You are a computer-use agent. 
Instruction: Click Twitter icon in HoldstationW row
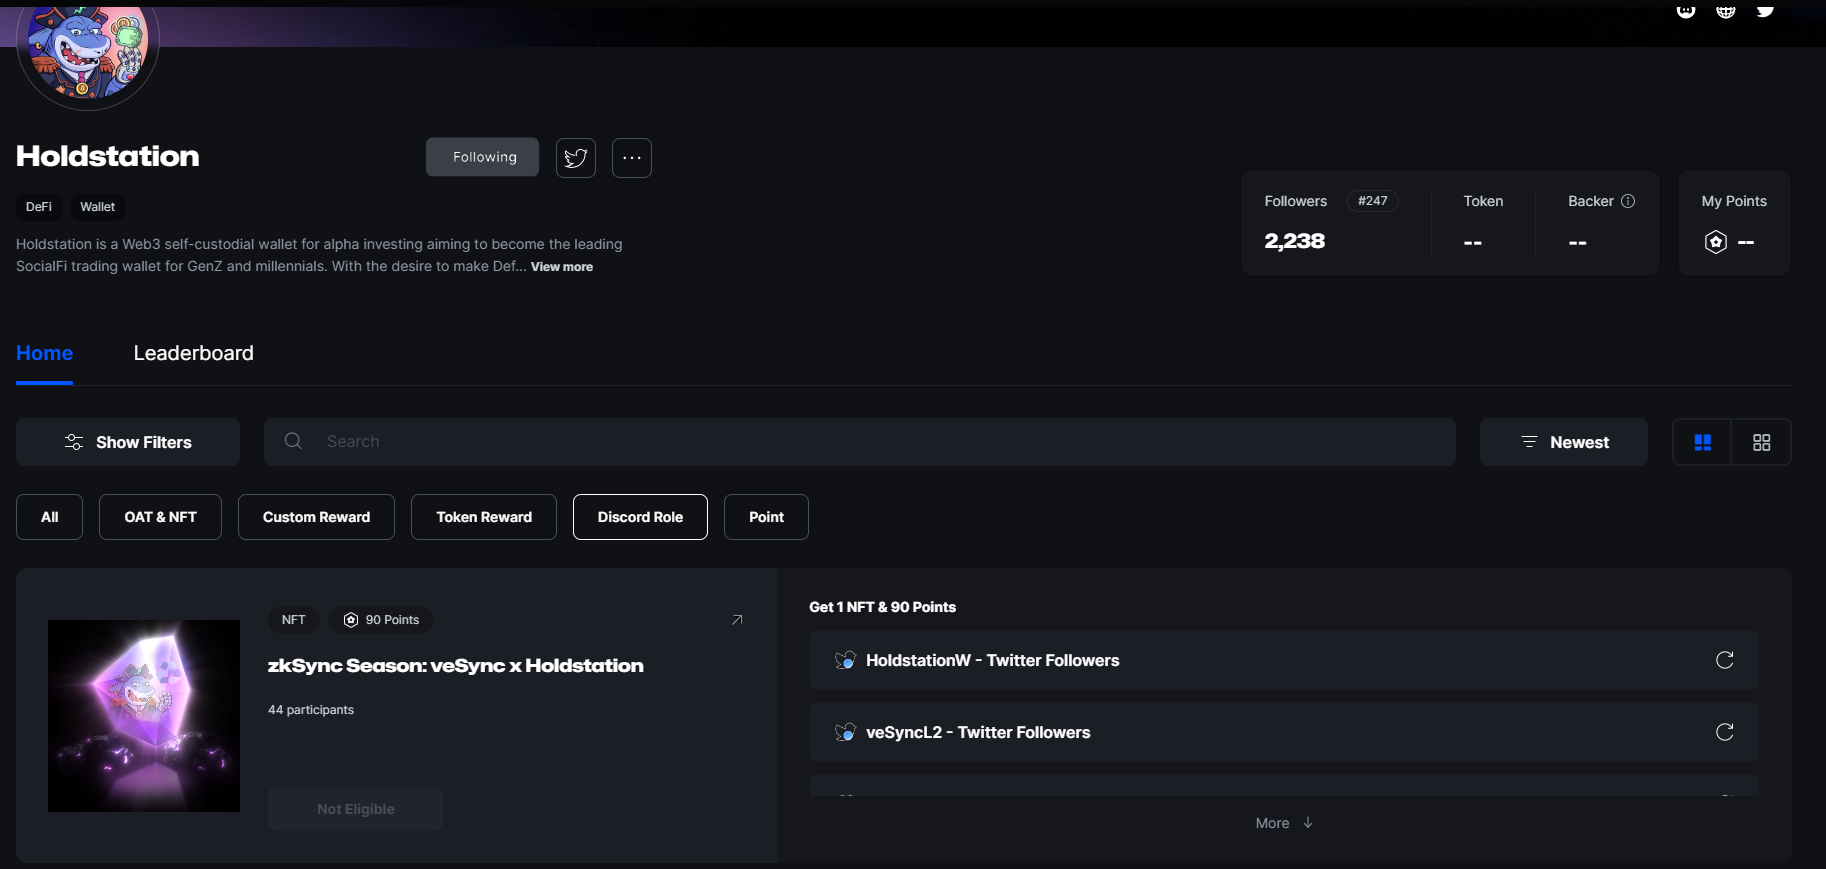point(845,660)
